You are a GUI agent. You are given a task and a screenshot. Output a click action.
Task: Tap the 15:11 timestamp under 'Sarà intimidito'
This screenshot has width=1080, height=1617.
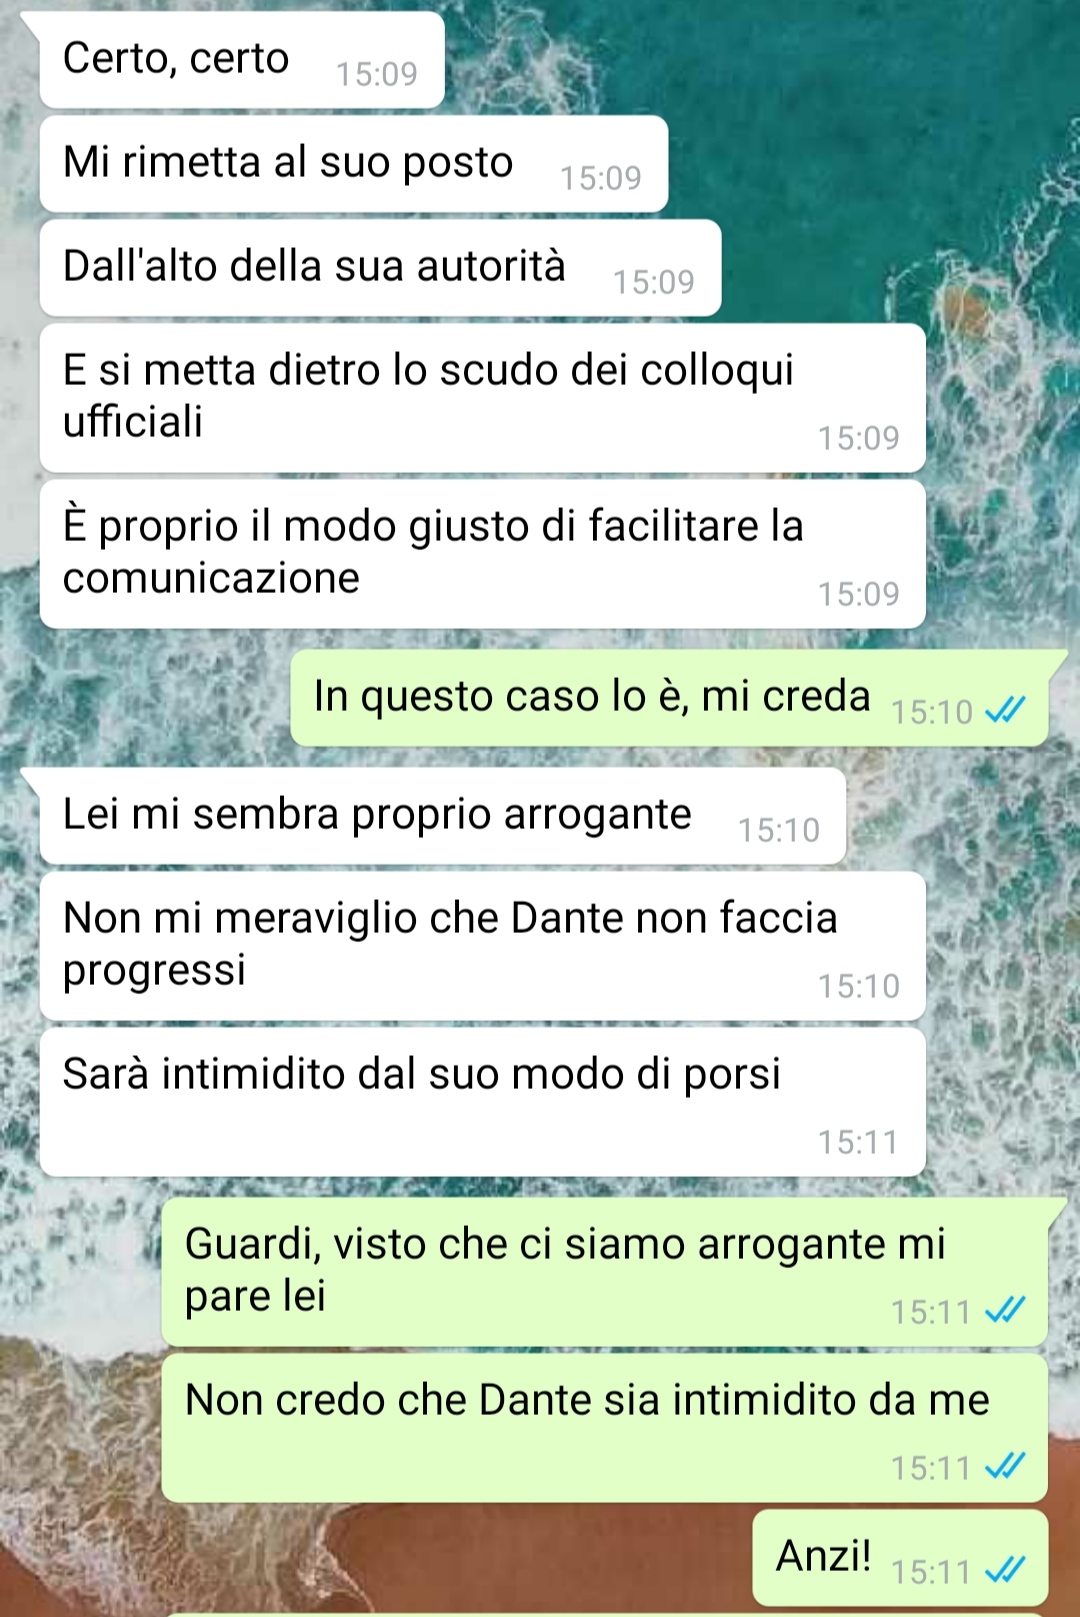(x=859, y=1142)
